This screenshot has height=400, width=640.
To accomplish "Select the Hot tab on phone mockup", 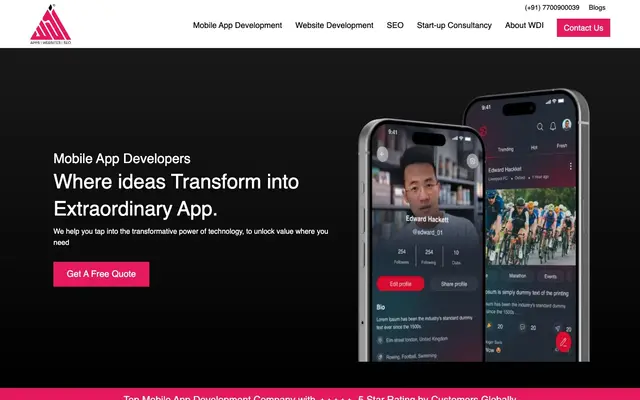I will click(534, 148).
